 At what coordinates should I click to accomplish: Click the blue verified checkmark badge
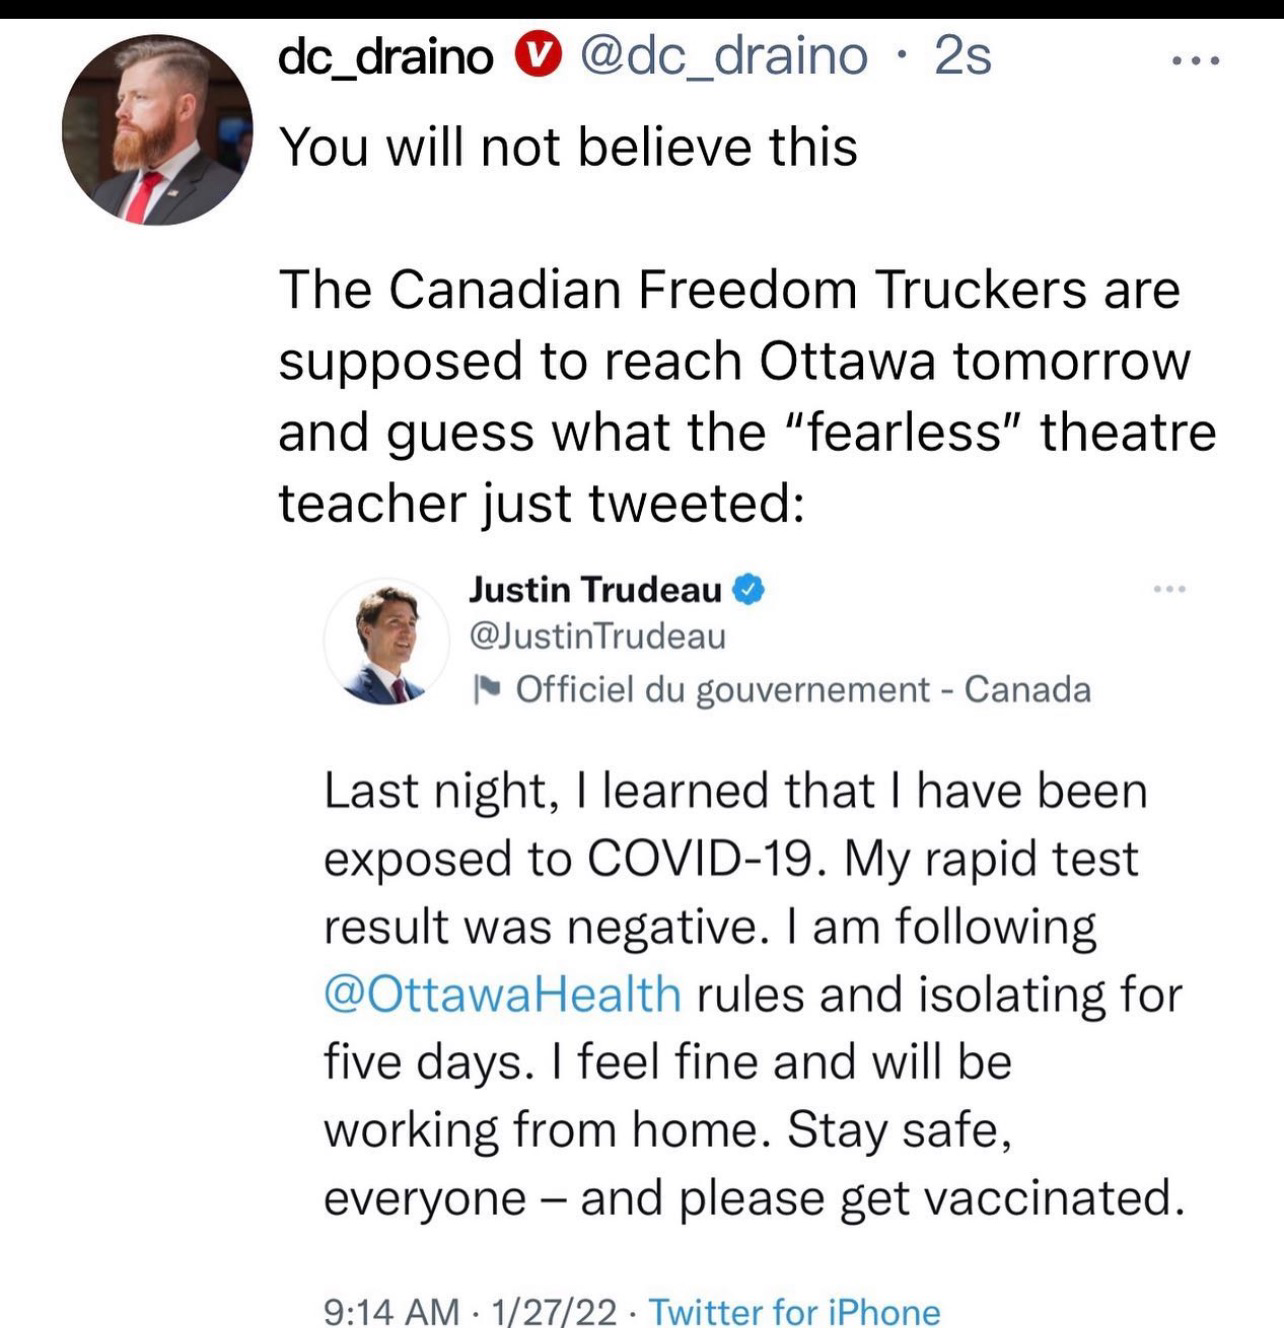[750, 590]
